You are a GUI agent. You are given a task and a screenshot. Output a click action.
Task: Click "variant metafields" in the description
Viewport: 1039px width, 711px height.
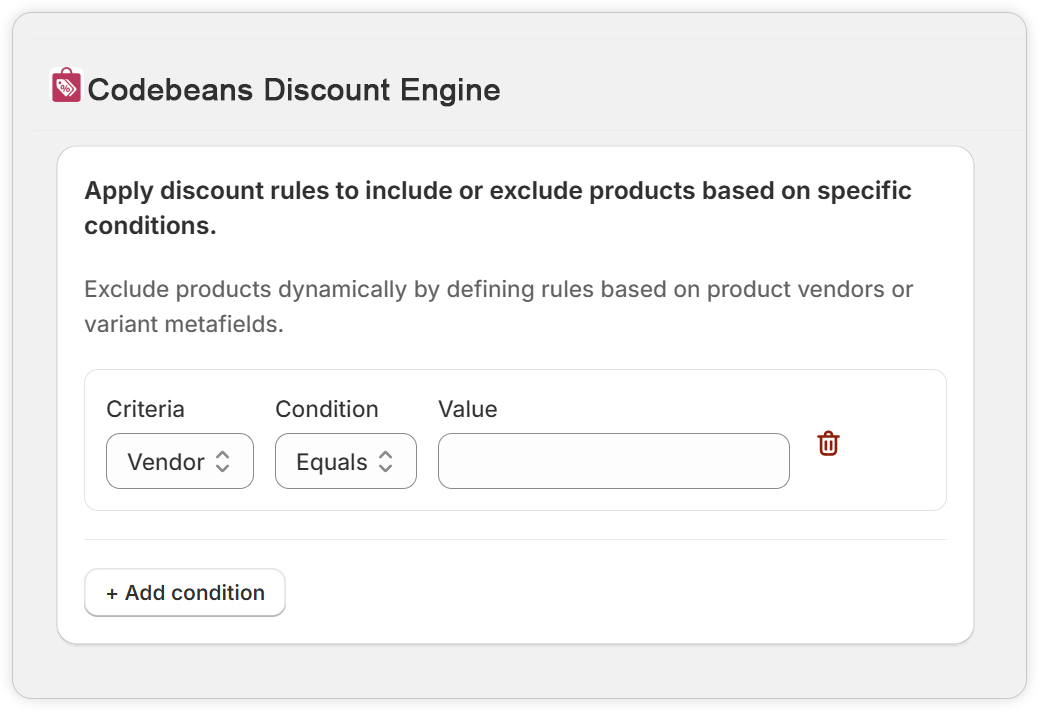[184, 325]
